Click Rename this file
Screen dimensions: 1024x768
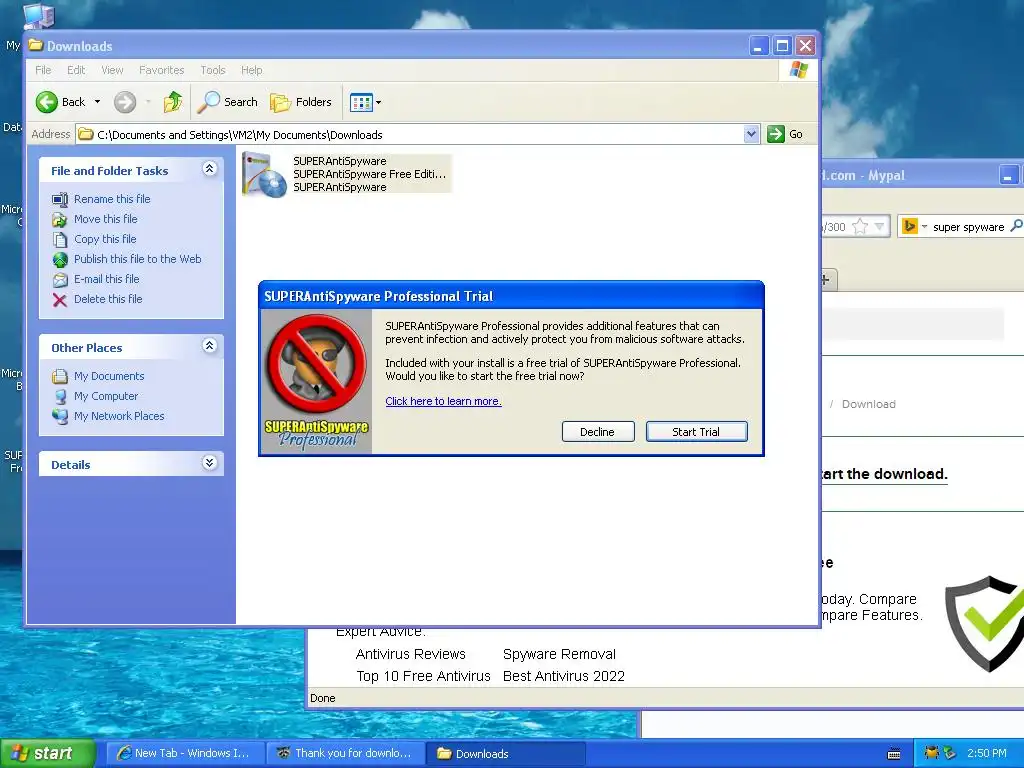click(x=112, y=199)
